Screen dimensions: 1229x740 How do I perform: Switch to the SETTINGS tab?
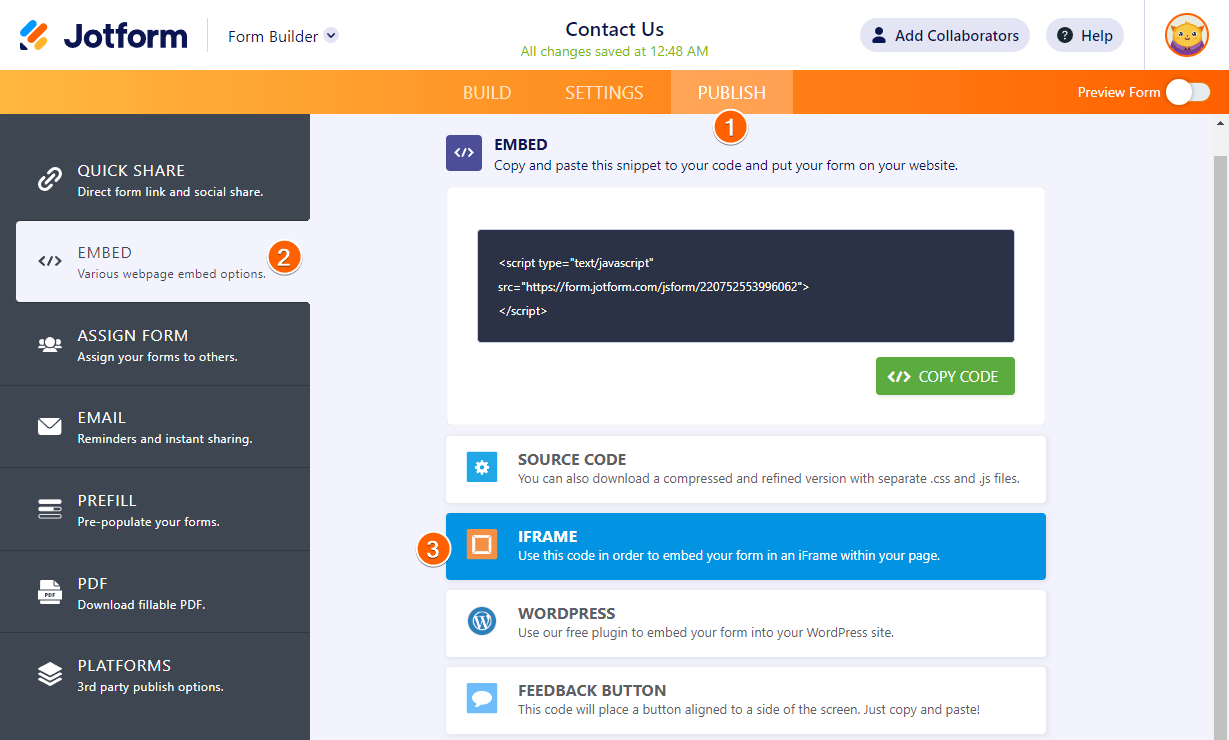click(604, 93)
